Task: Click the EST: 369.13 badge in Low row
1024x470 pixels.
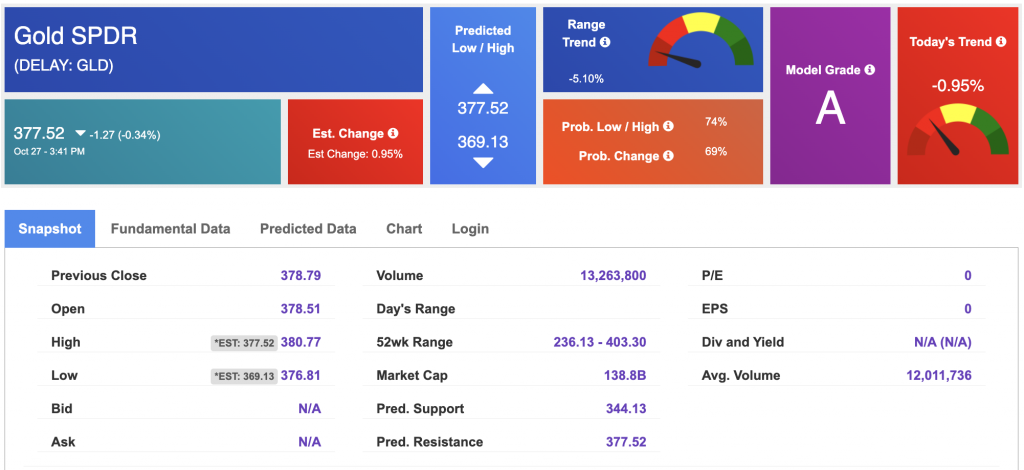Action: [242, 375]
